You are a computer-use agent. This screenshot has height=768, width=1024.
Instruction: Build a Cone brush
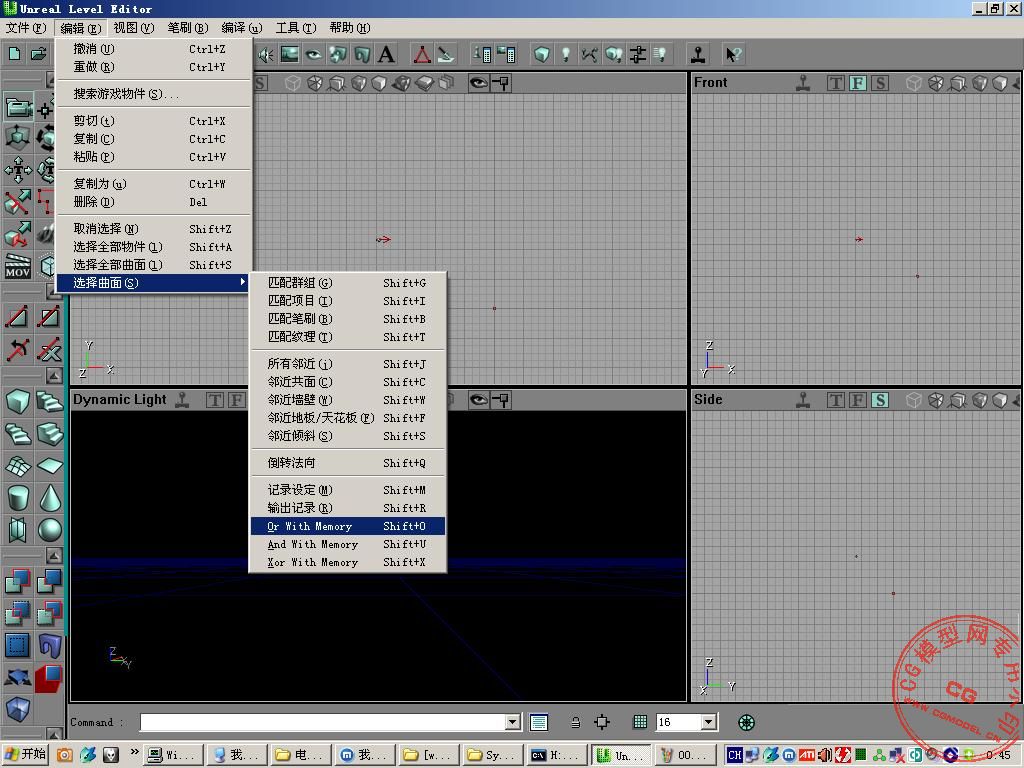49,498
